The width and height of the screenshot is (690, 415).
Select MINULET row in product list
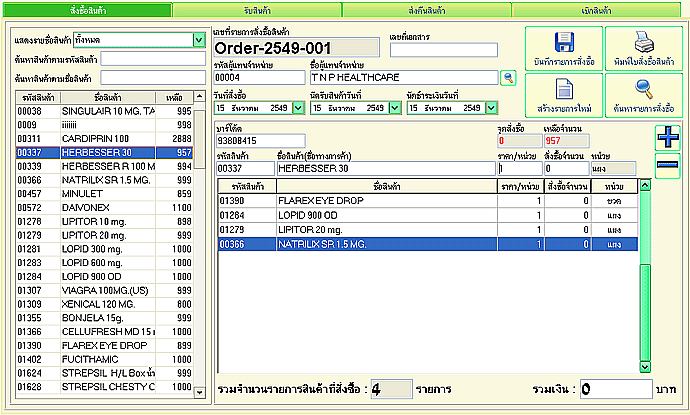104,194
